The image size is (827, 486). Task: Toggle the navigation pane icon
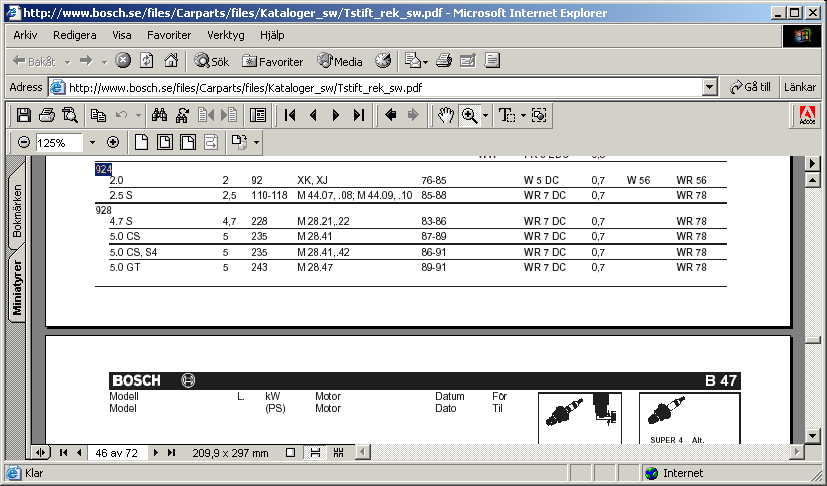click(x=258, y=115)
